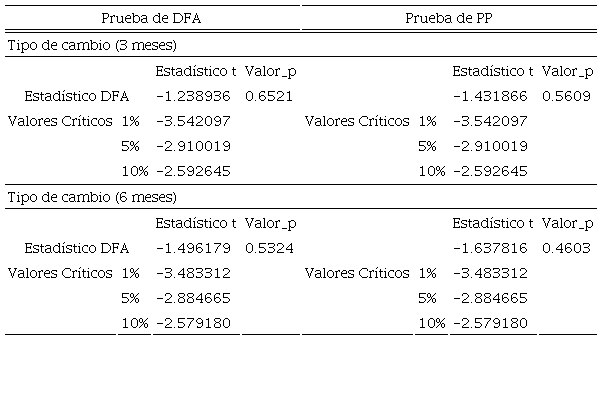Viewport: 602px width, 408px height.
Task: Click 6-month DFA 10% critical value -2.579180
Action: click(x=193, y=323)
